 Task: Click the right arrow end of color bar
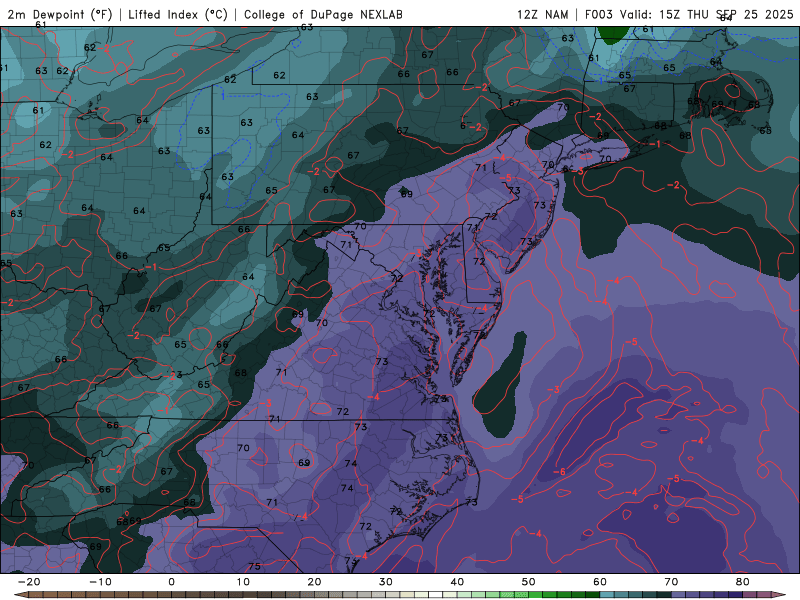pos(781,595)
